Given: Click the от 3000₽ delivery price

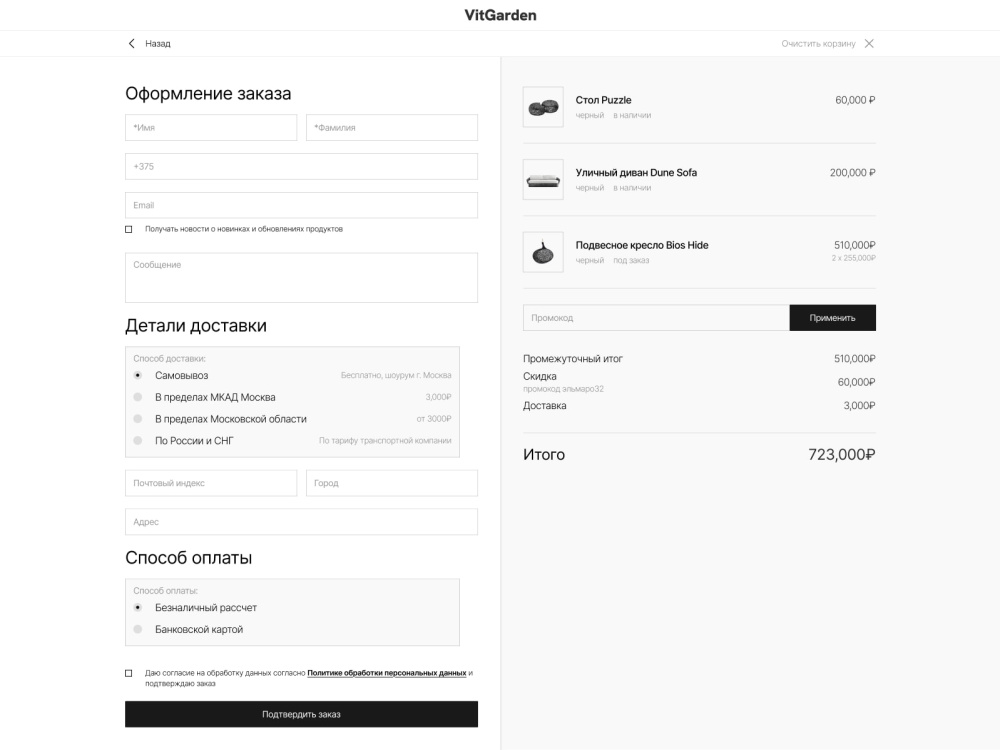Looking at the screenshot, I should [434, 419].
